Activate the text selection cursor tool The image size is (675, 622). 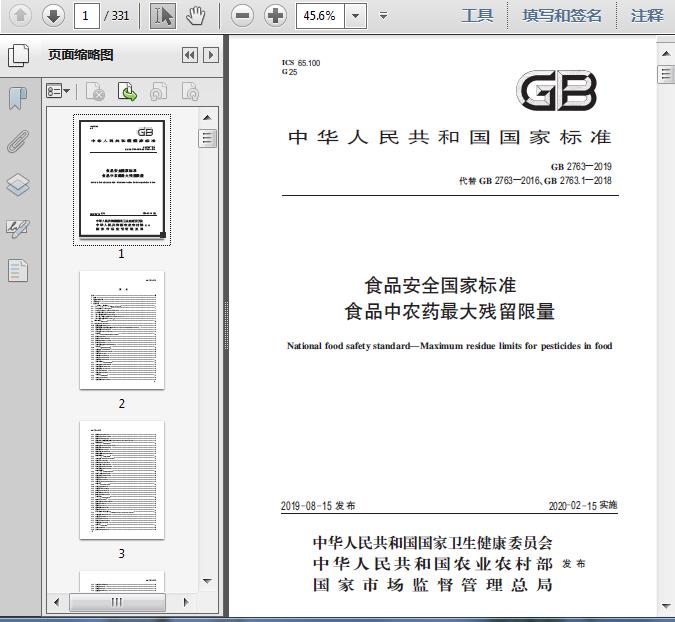[x=163, y=16]
